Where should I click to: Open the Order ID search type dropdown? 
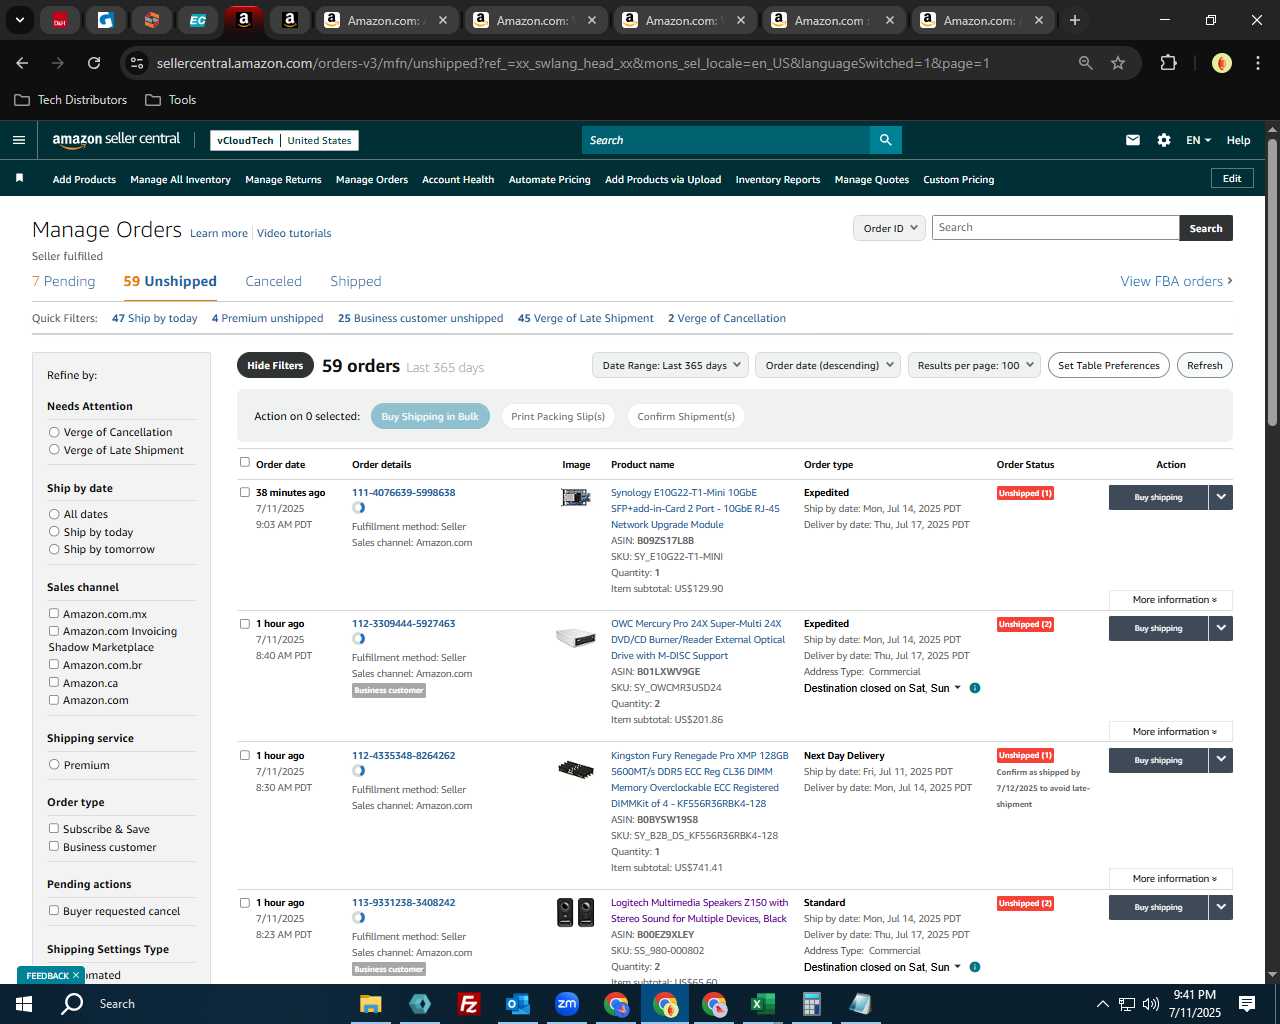point(888,228)
